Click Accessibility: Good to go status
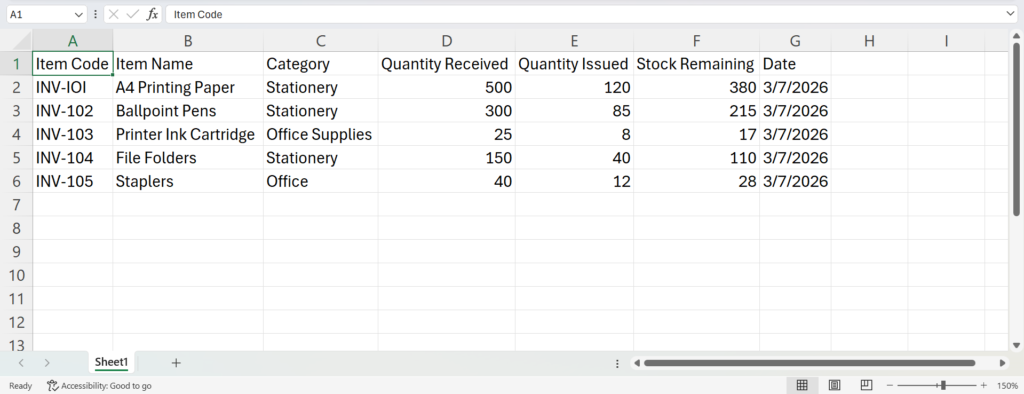 tap(99, 386)
